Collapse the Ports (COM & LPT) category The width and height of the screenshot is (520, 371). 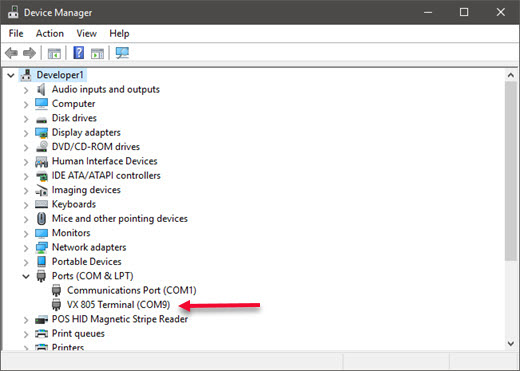point(26,276)
